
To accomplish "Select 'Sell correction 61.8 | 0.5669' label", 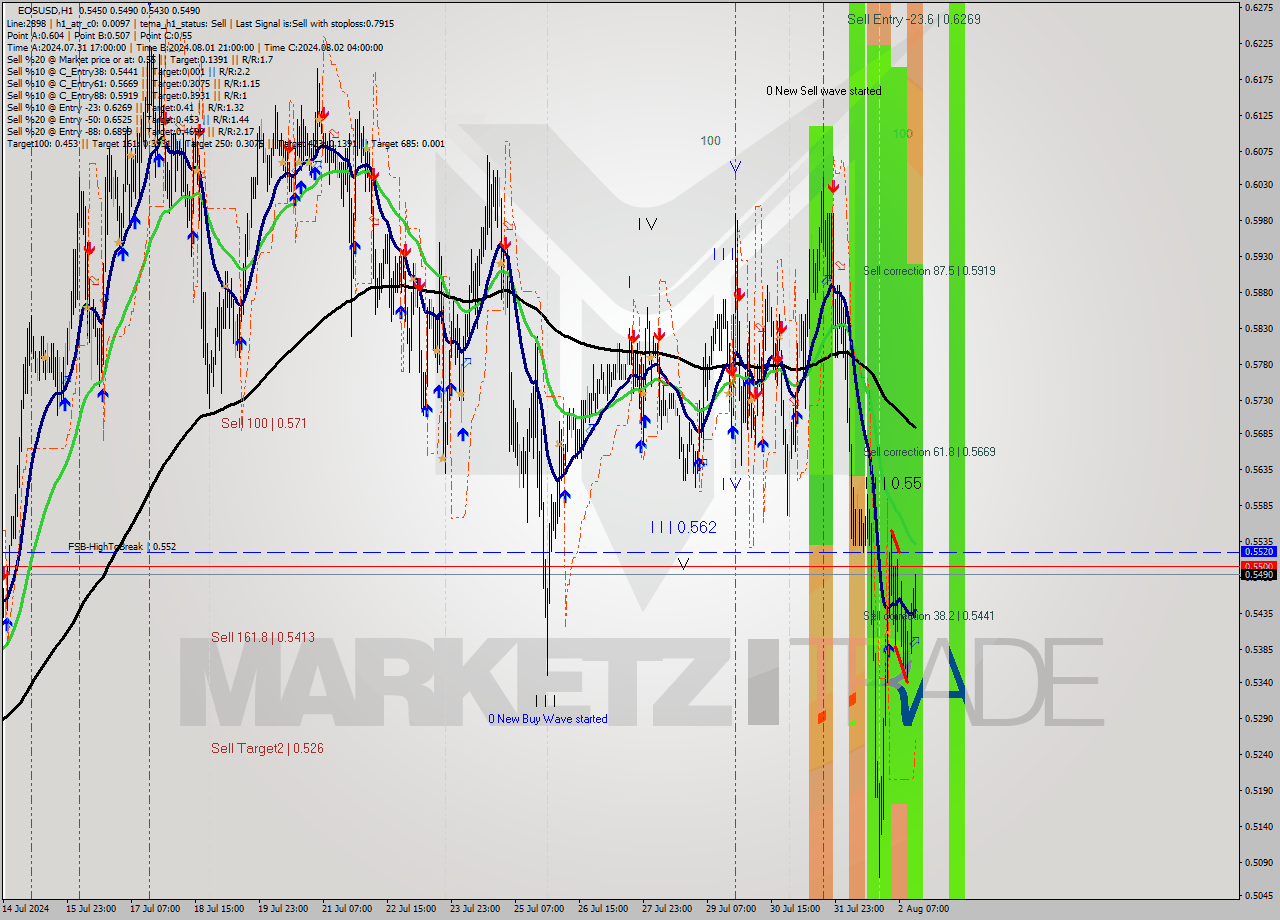I will [x=929, y=452].
